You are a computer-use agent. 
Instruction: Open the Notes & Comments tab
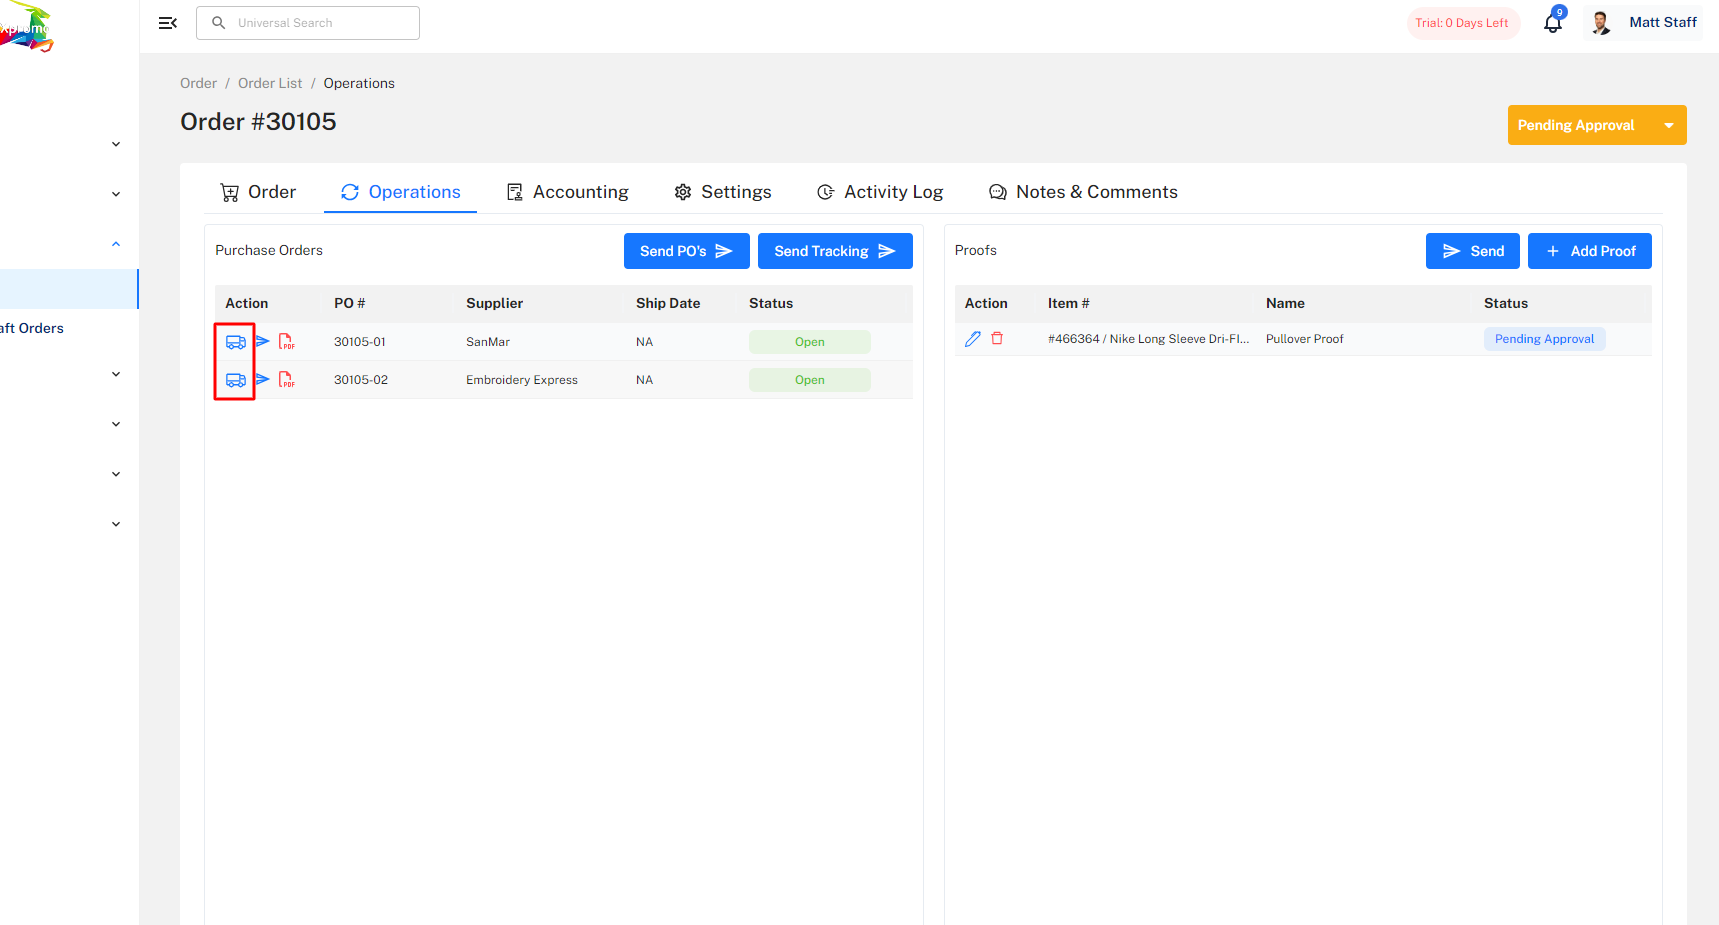click(1083, 192)
